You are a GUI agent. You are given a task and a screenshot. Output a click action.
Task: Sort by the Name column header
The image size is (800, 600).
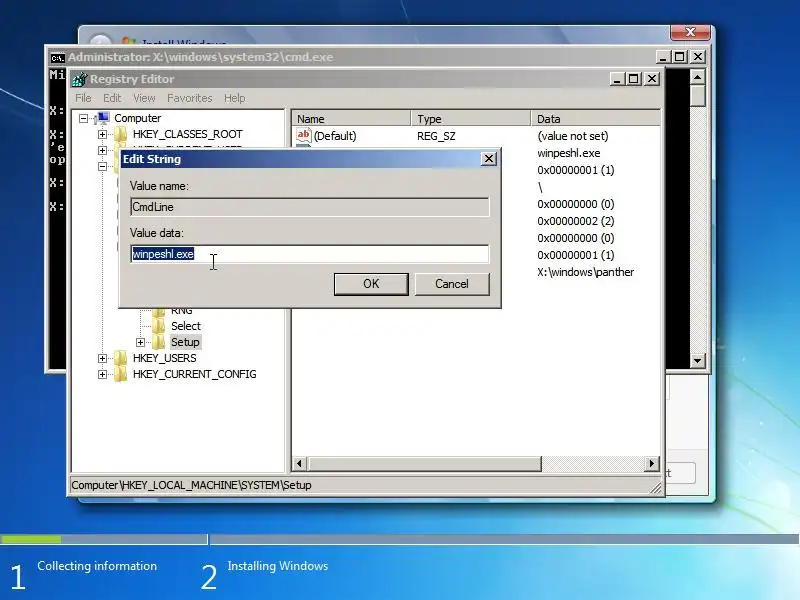coord(351,119)
